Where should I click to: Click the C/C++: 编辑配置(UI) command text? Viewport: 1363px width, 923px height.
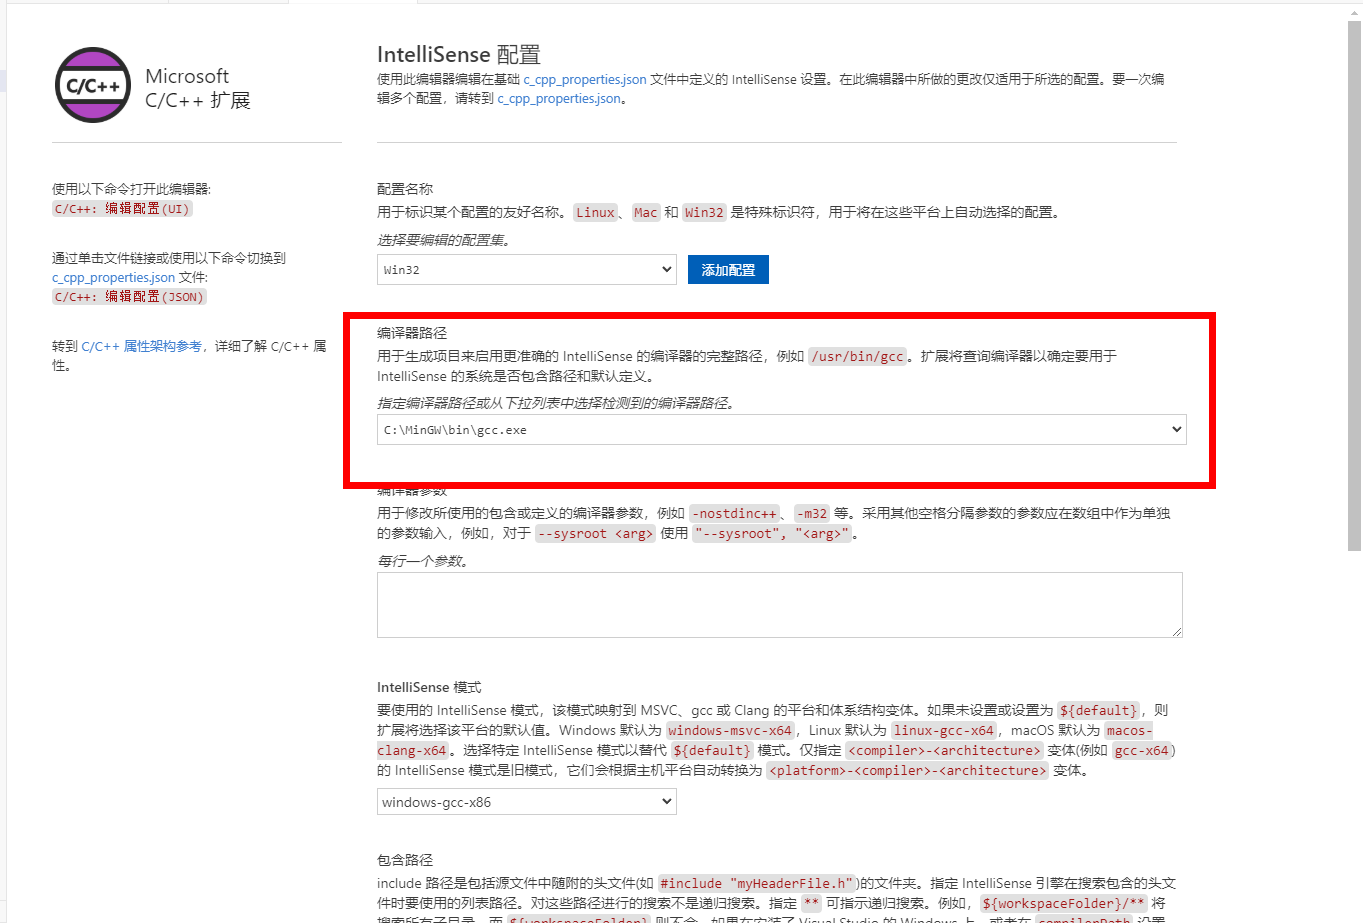pyautogui.click(x=122, y=209)
